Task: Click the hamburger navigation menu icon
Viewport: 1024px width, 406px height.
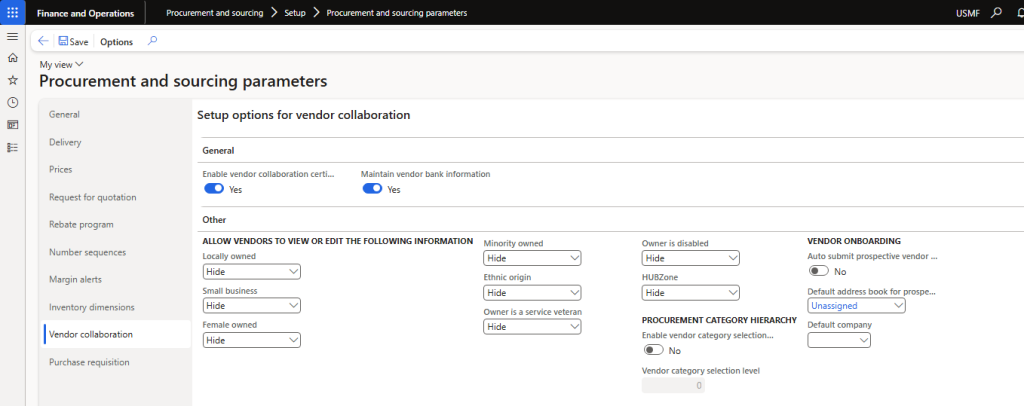Action: (x=12, y=36)
